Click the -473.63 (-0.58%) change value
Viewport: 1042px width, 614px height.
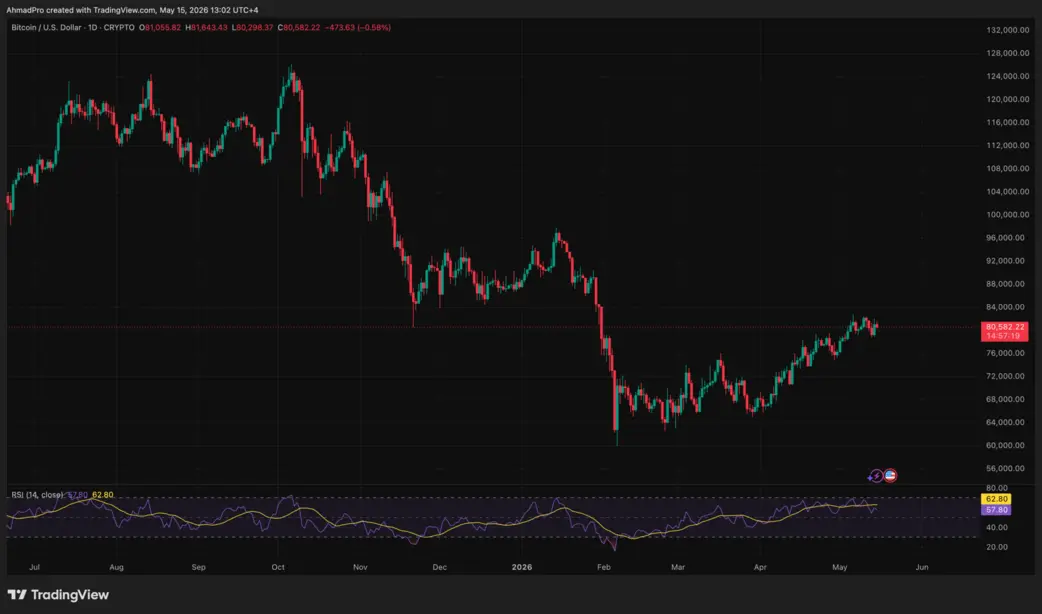click(358, 28)
